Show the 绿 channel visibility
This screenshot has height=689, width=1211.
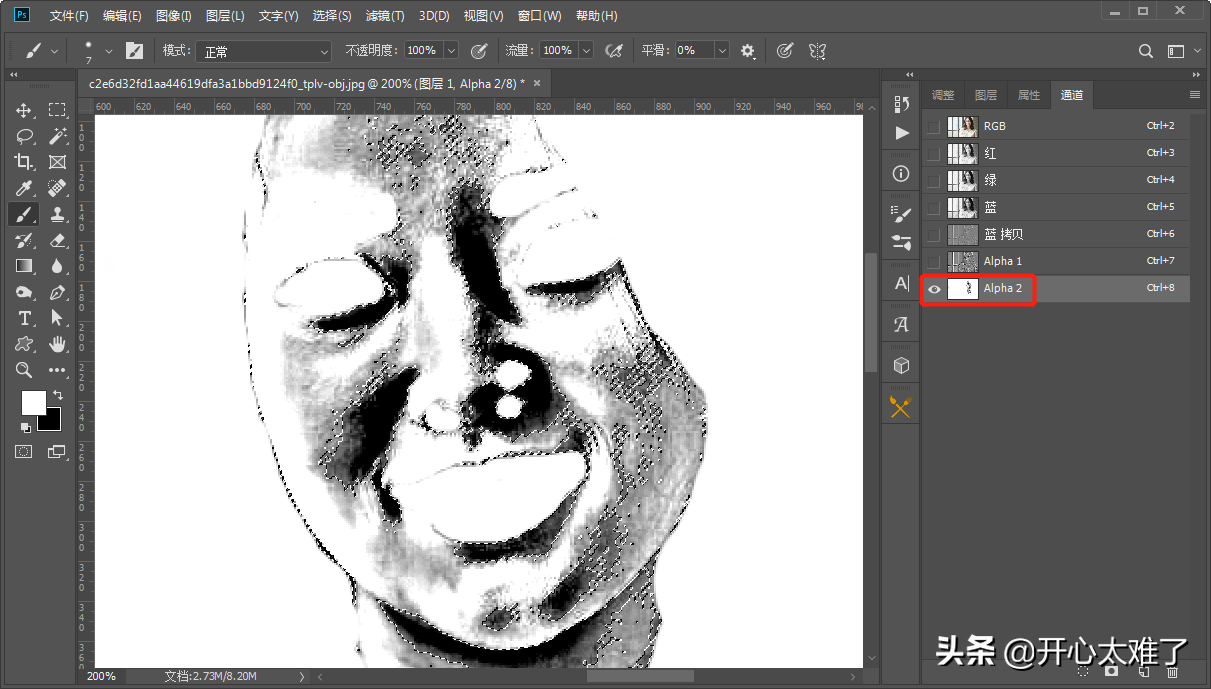pyautogui.click(x=933, y=180)
